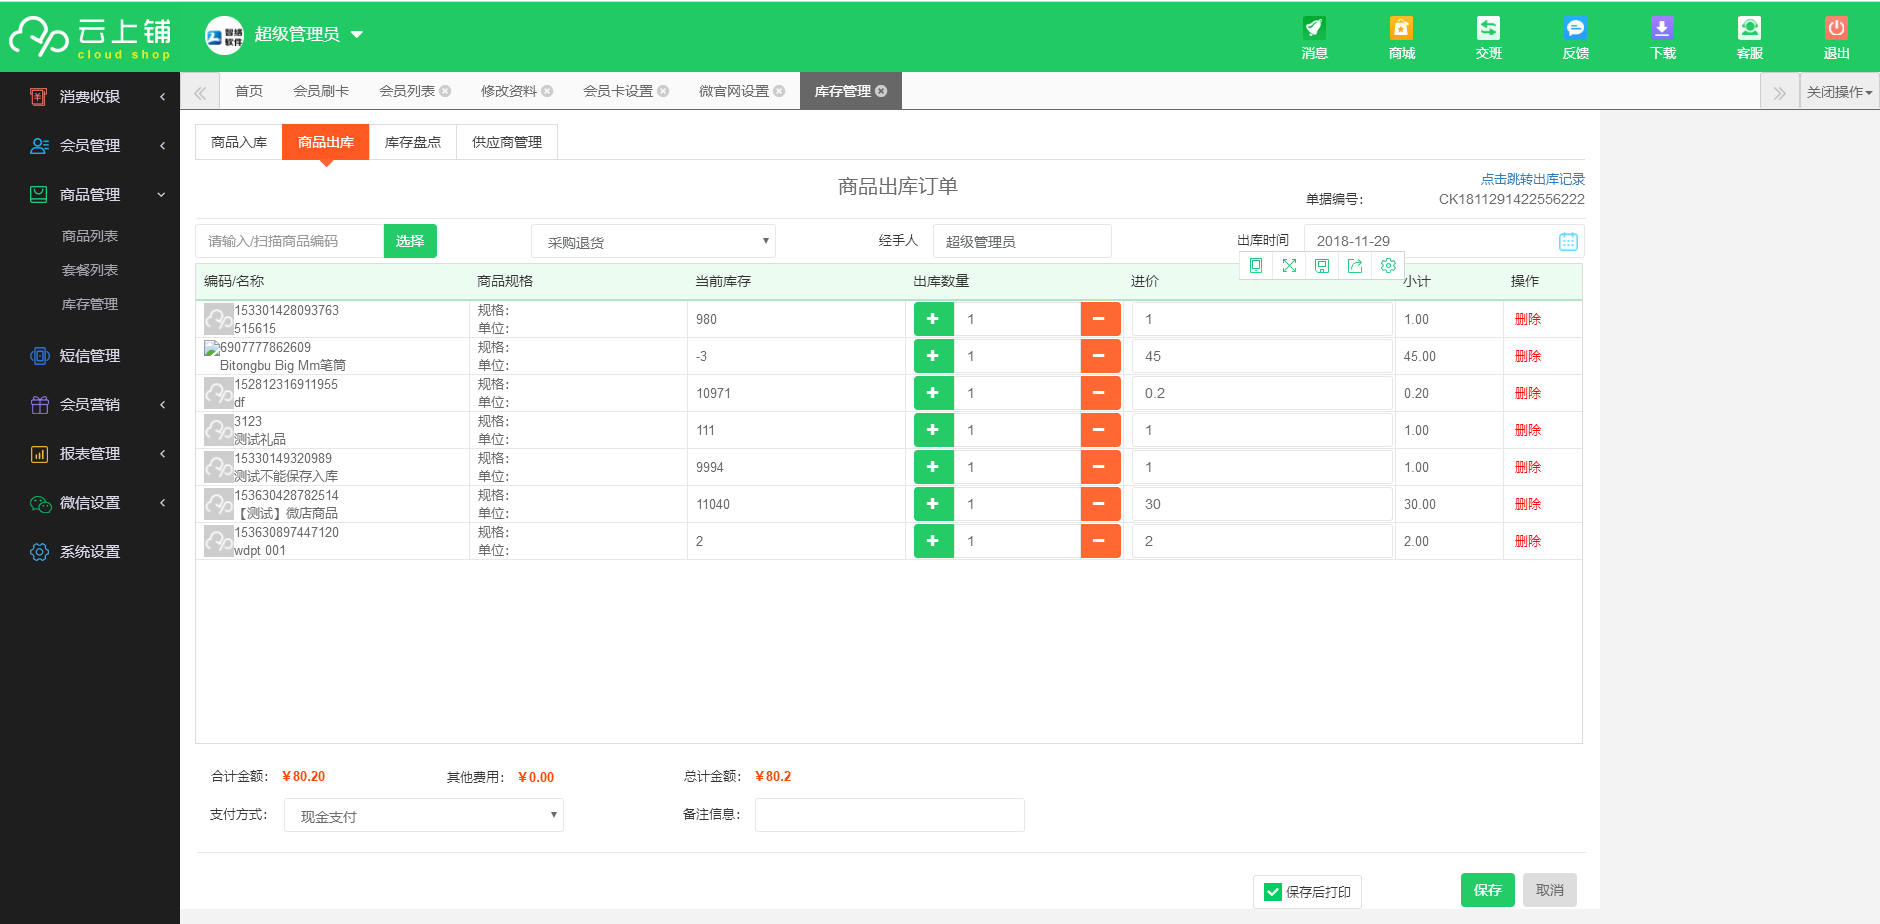Click the 选择 product button
This screenshot has width=1880, height=924.
[x=410, y=241]
